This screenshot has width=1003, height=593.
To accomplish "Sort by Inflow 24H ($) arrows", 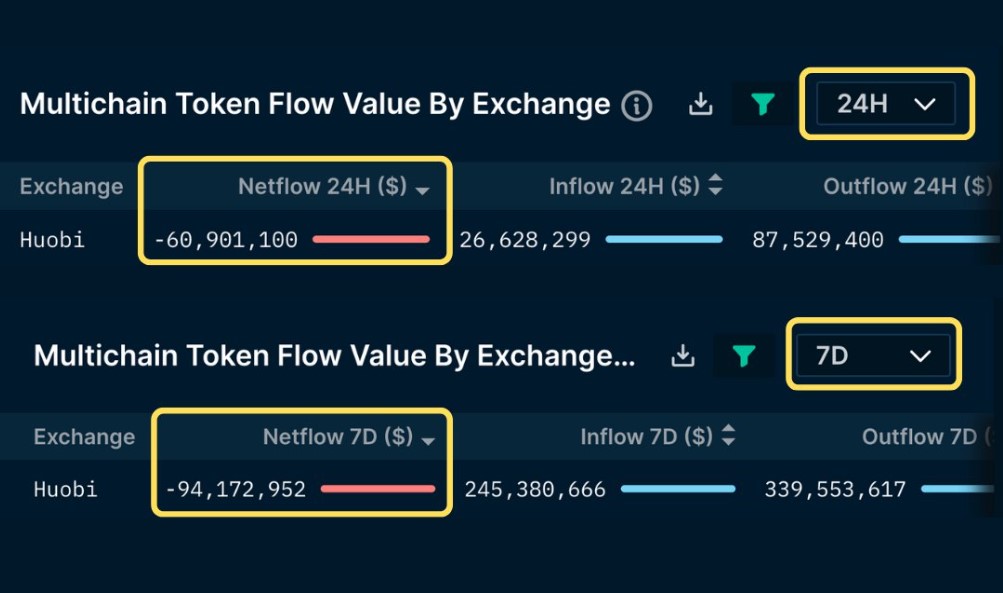I will coord(716,185).
